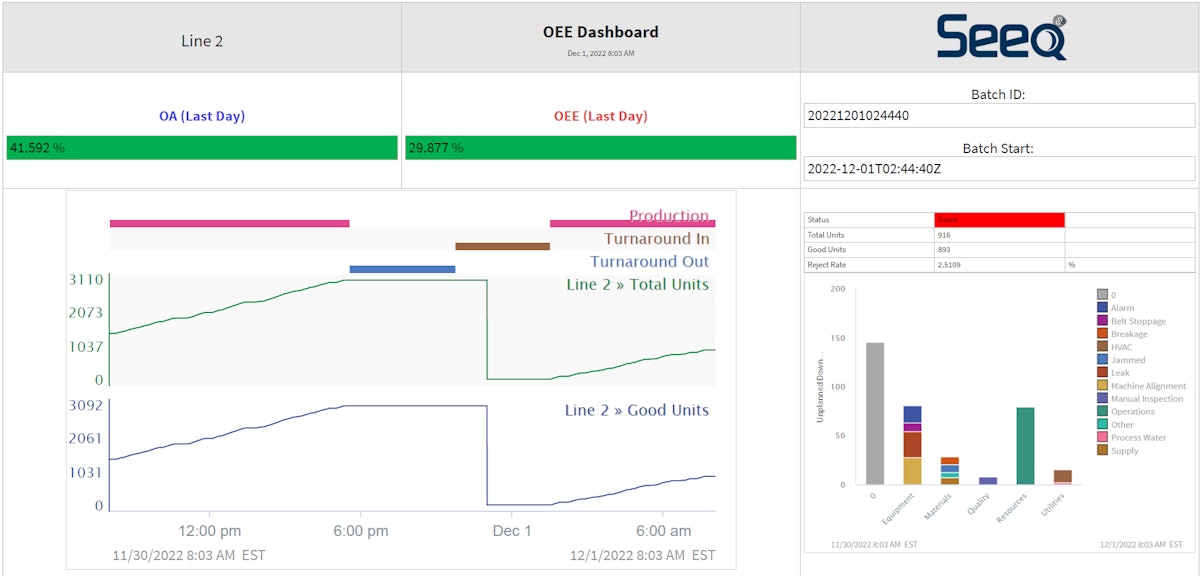The image size is (1200, 576).
Task: Click the Alarm legend color square
Action: tap(1102, 308)
